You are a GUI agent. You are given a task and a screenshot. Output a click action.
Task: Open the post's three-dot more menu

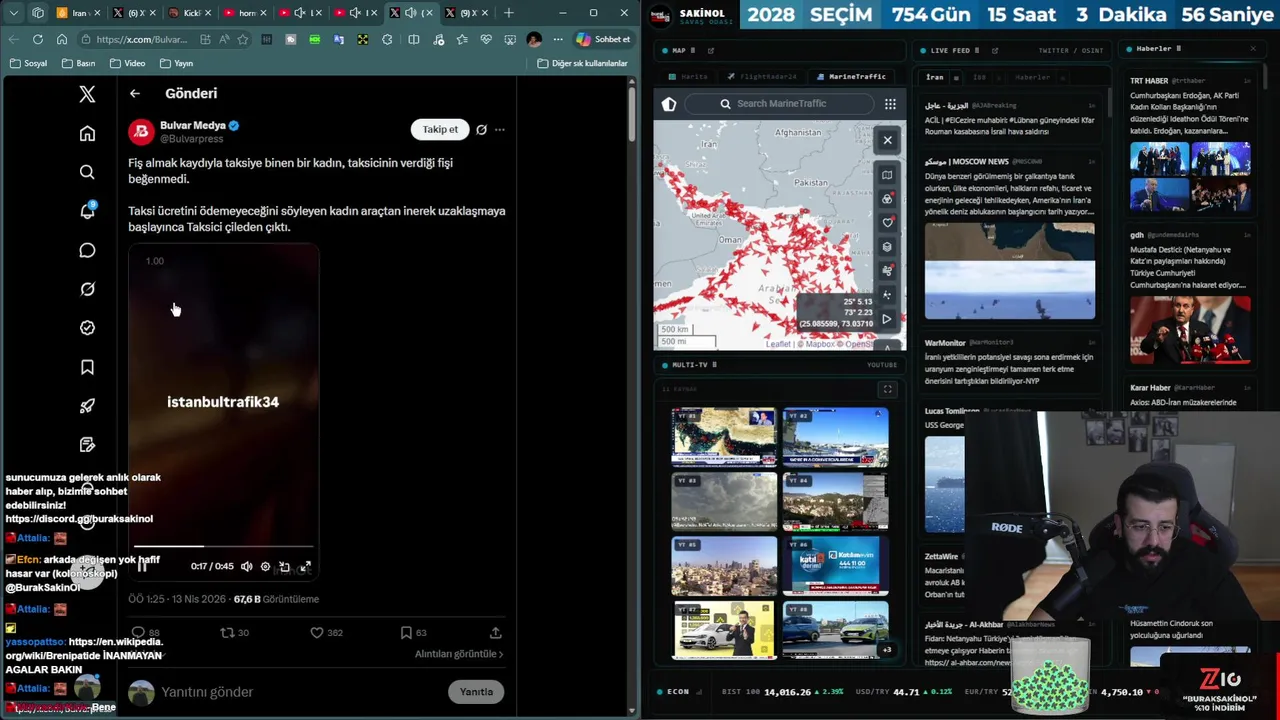point(500,129)
